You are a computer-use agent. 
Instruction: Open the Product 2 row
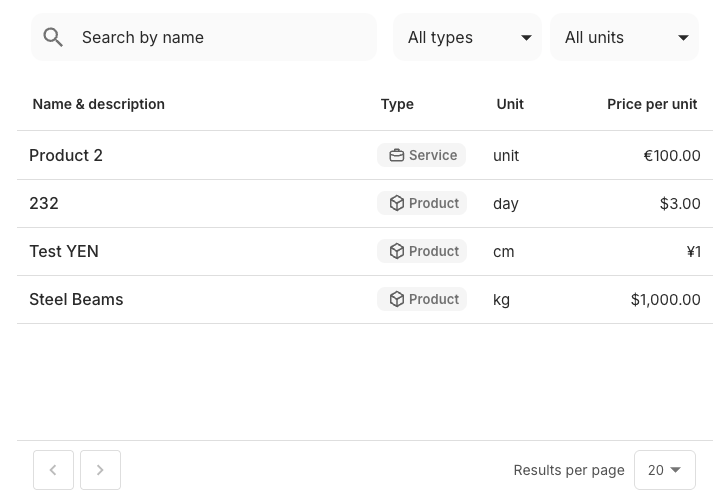click(x=66, y=155)
